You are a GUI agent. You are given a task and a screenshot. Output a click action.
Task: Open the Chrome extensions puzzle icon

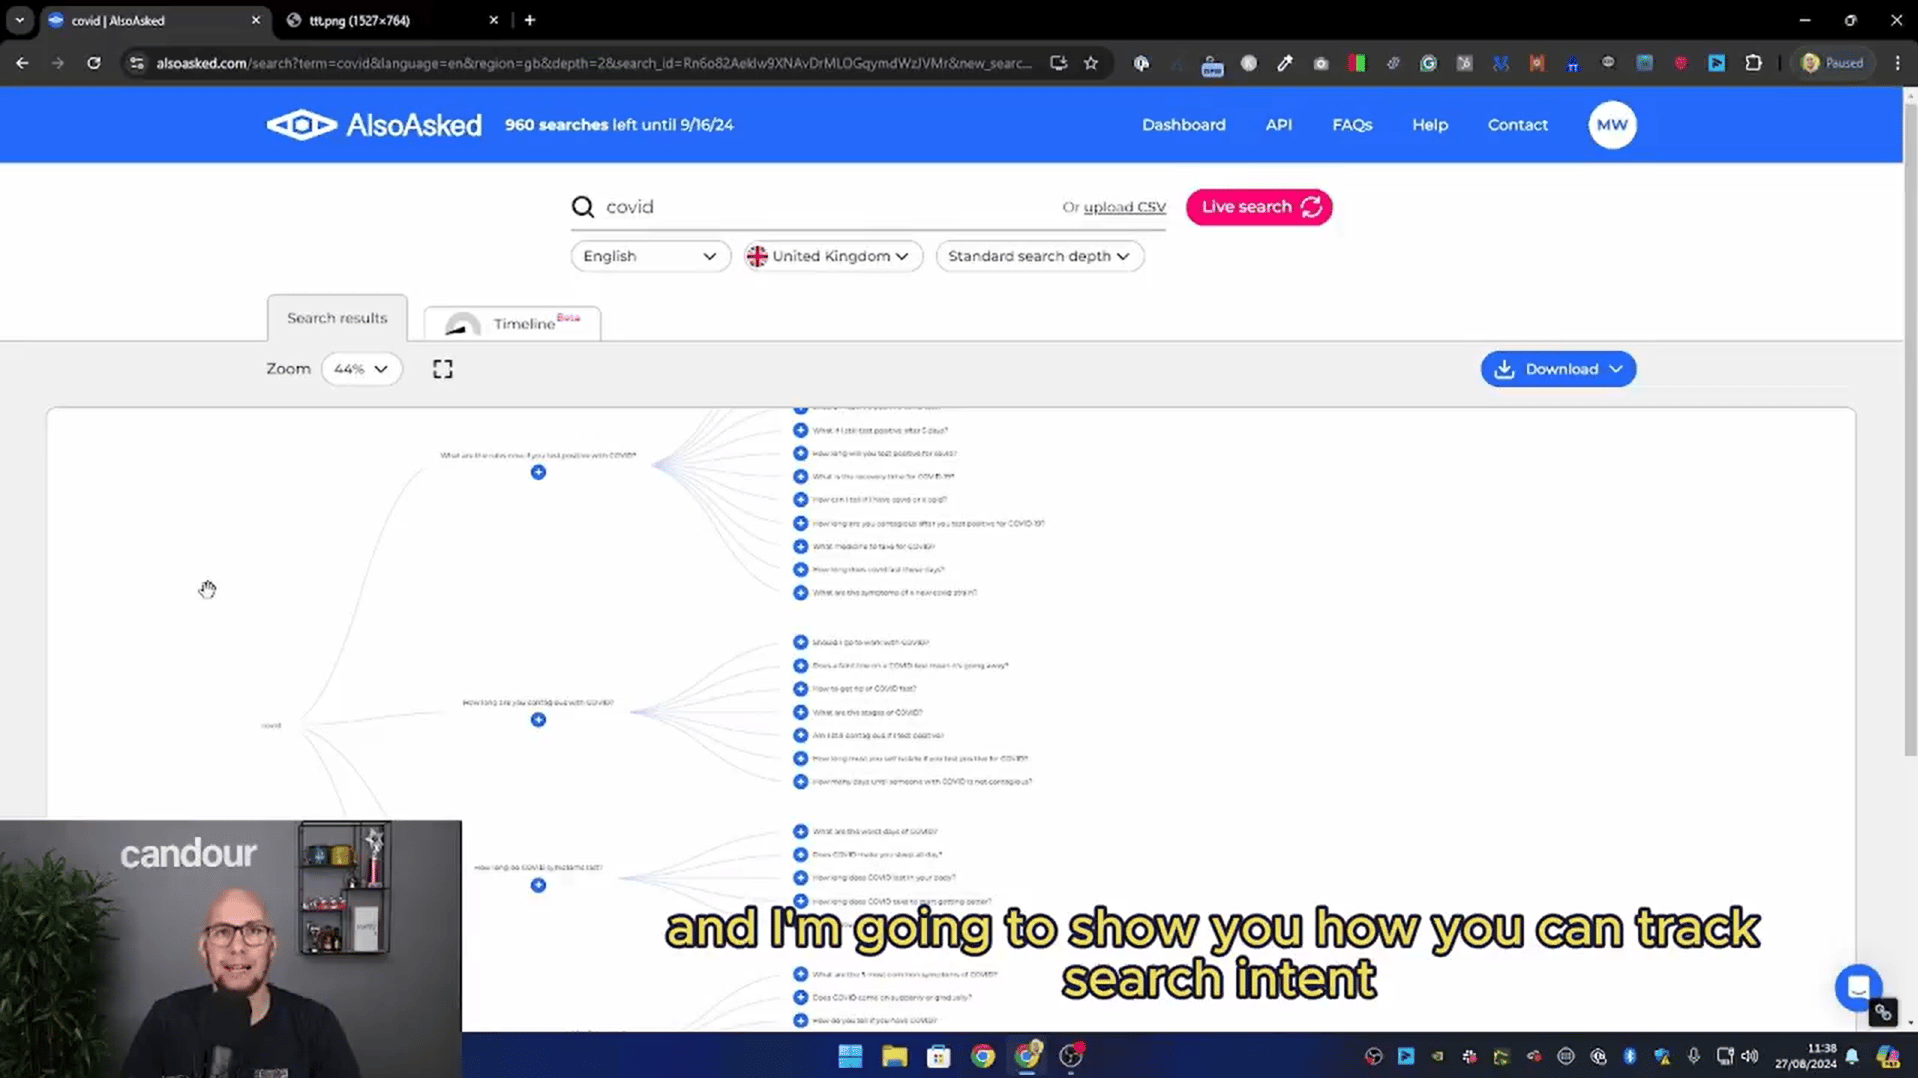1753,63
